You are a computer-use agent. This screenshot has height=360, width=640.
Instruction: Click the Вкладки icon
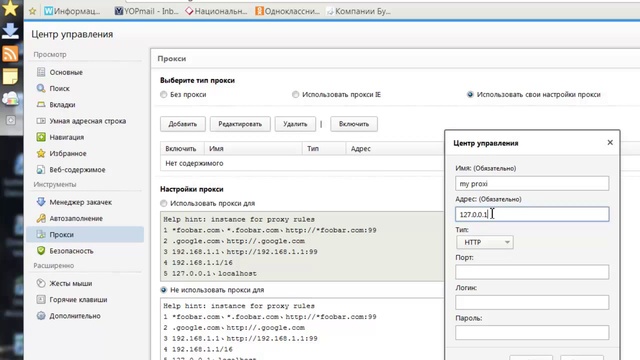click(41, 104)
